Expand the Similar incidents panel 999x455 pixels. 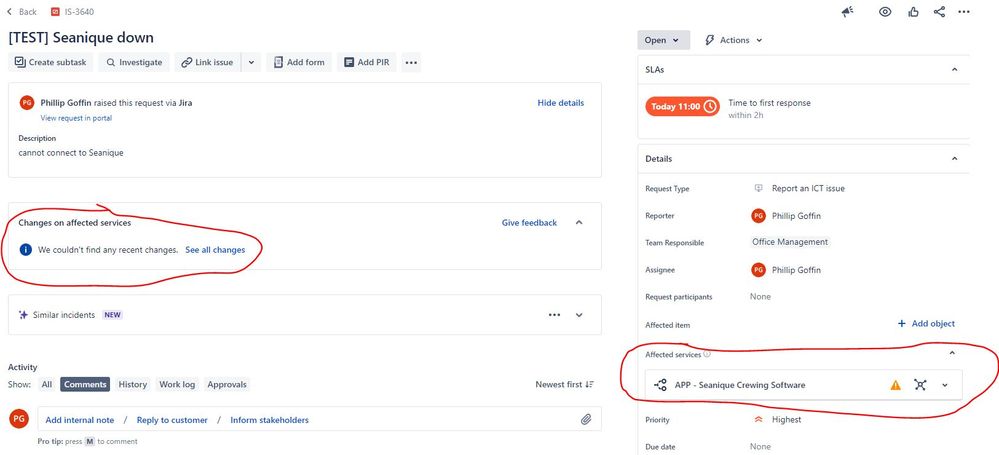coord(579,315)
